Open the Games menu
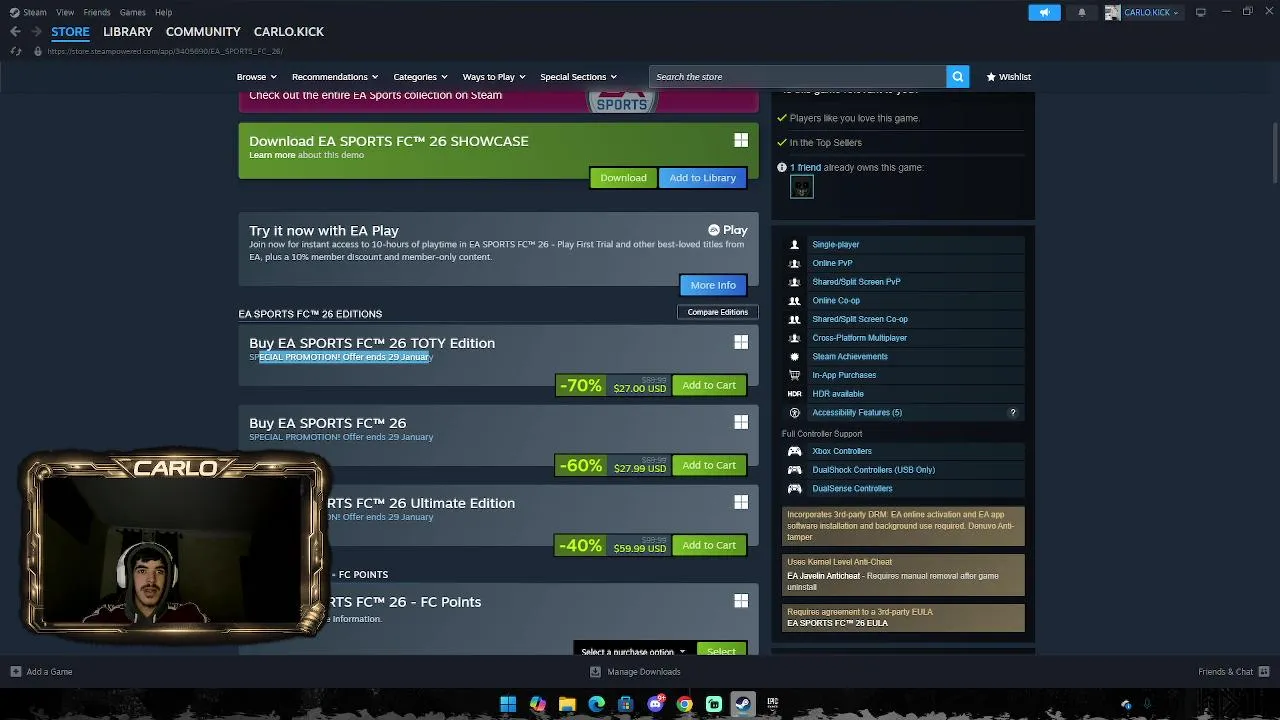Screen dimensions: 1280x720 [133, 12]
